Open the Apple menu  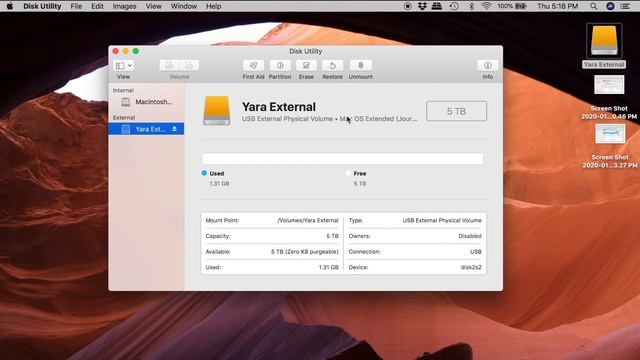click(x=9, y=6)
